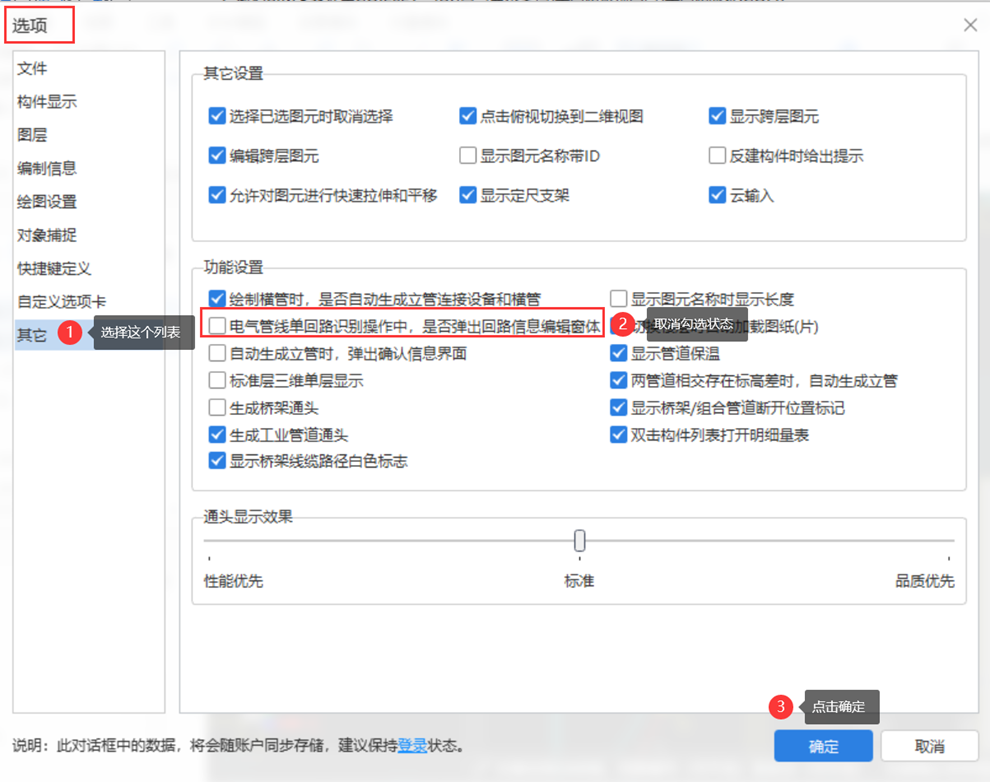This screenshot has height=782, width=990.
Task: Select 其它 in the options list
Action: click(32, 335)
